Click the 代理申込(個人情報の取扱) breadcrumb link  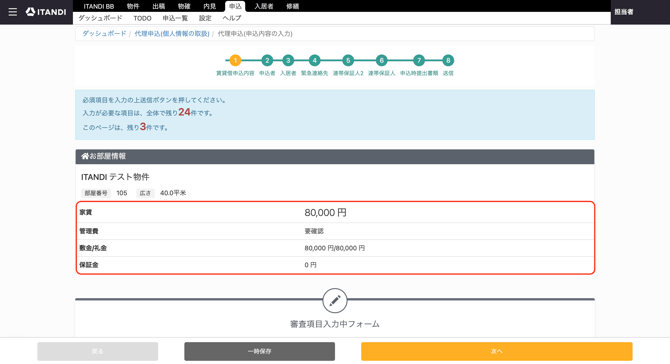172,33
